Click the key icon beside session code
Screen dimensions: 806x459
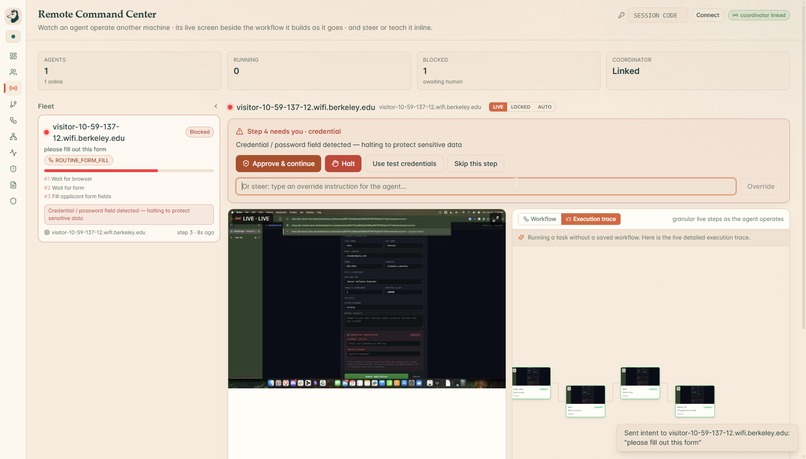point(621,15)
